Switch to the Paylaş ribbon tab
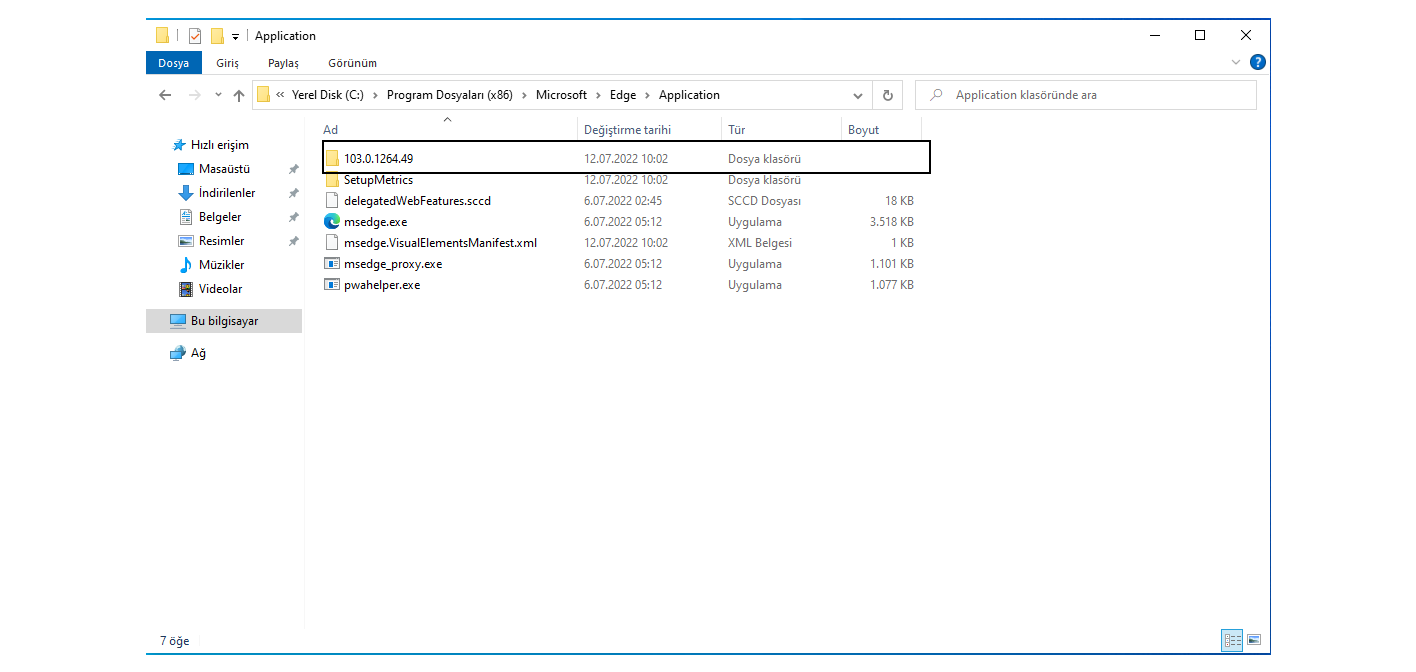Image resolution: width=1416 pixels, height=672 pixels. 283,63
